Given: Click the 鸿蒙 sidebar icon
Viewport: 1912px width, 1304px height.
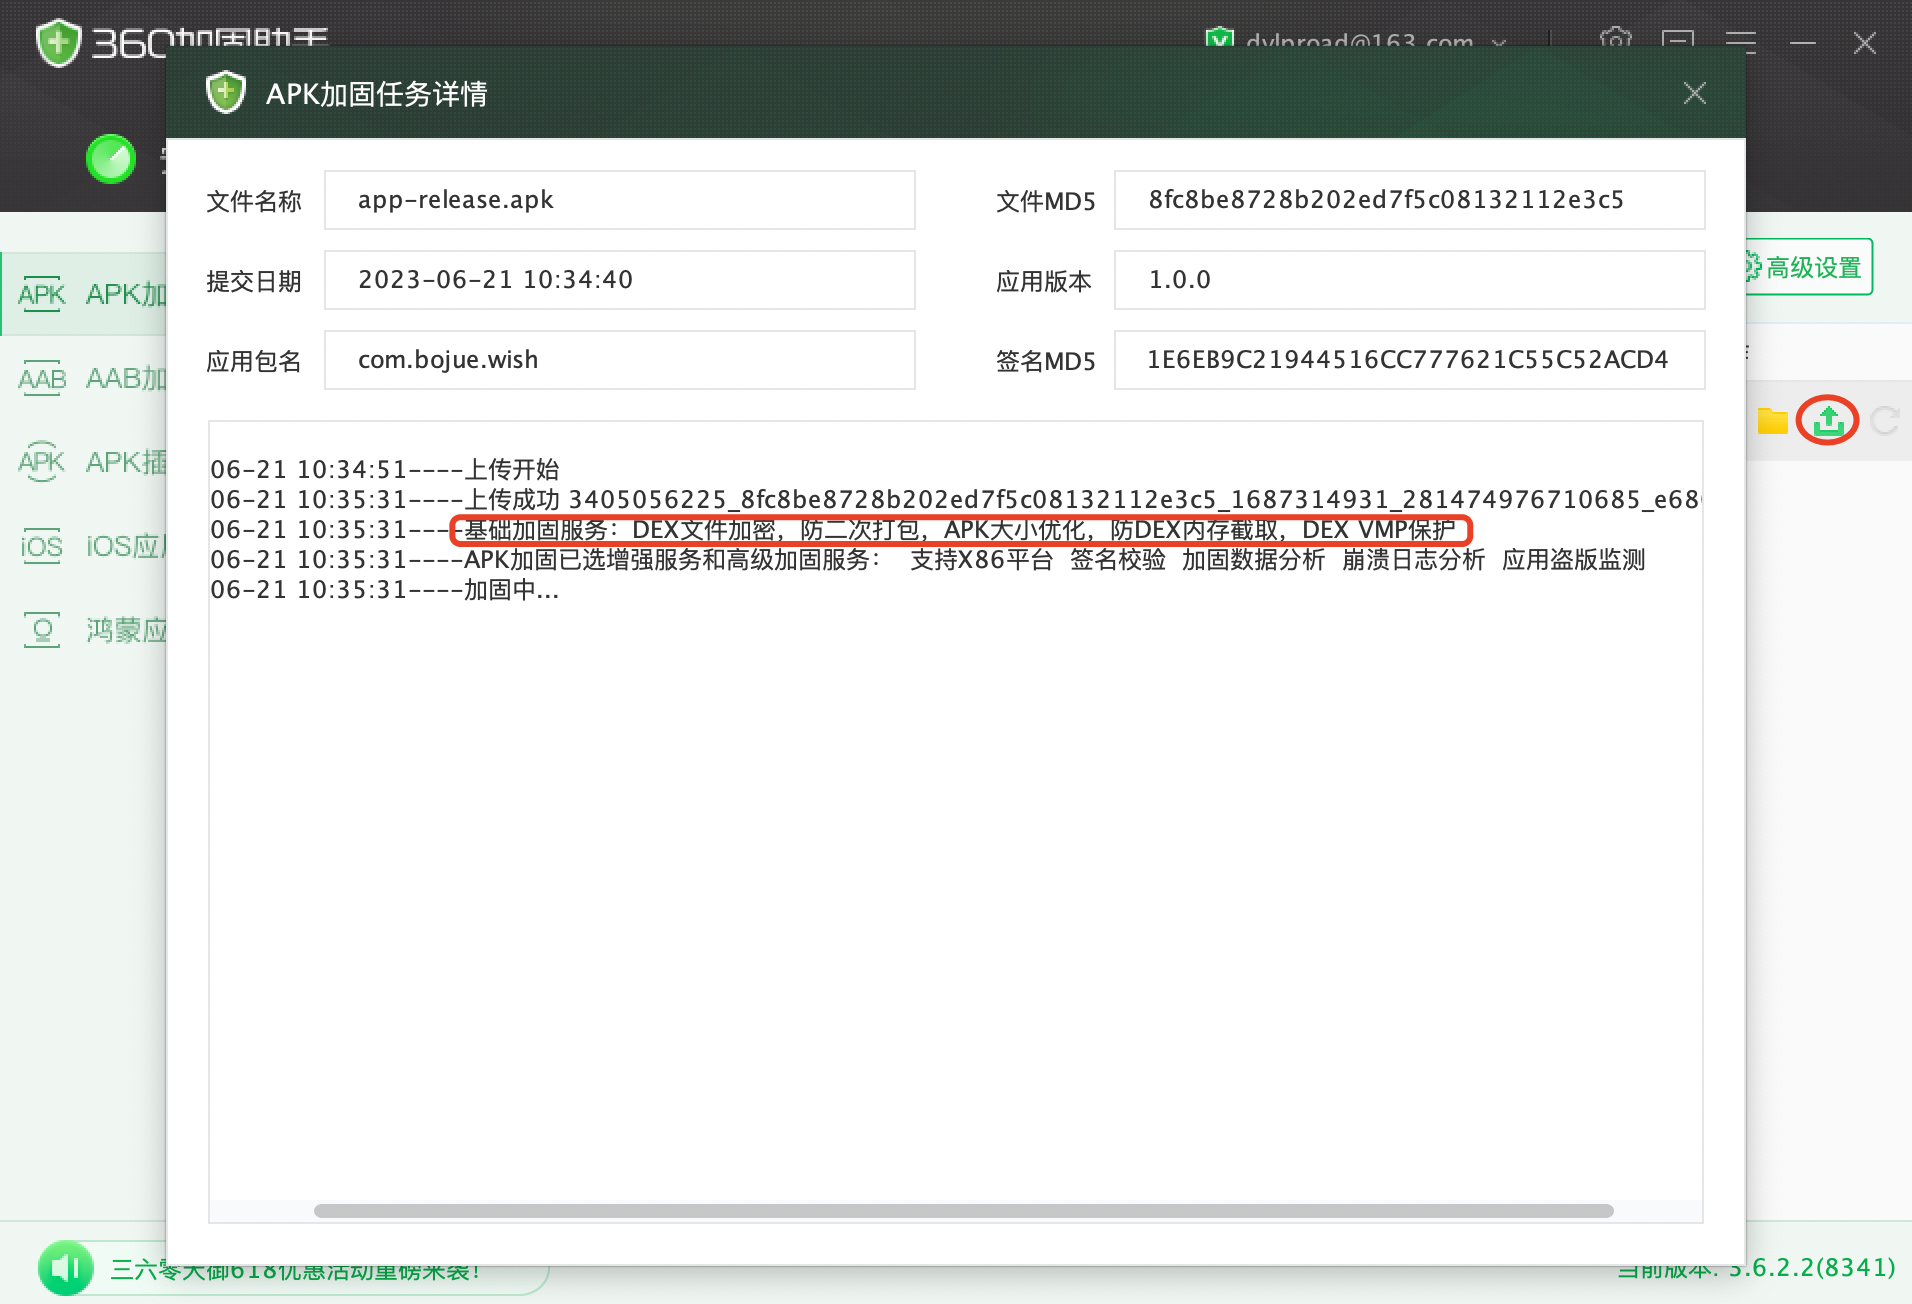Looking at the screenshot, I should click(42, 630).
